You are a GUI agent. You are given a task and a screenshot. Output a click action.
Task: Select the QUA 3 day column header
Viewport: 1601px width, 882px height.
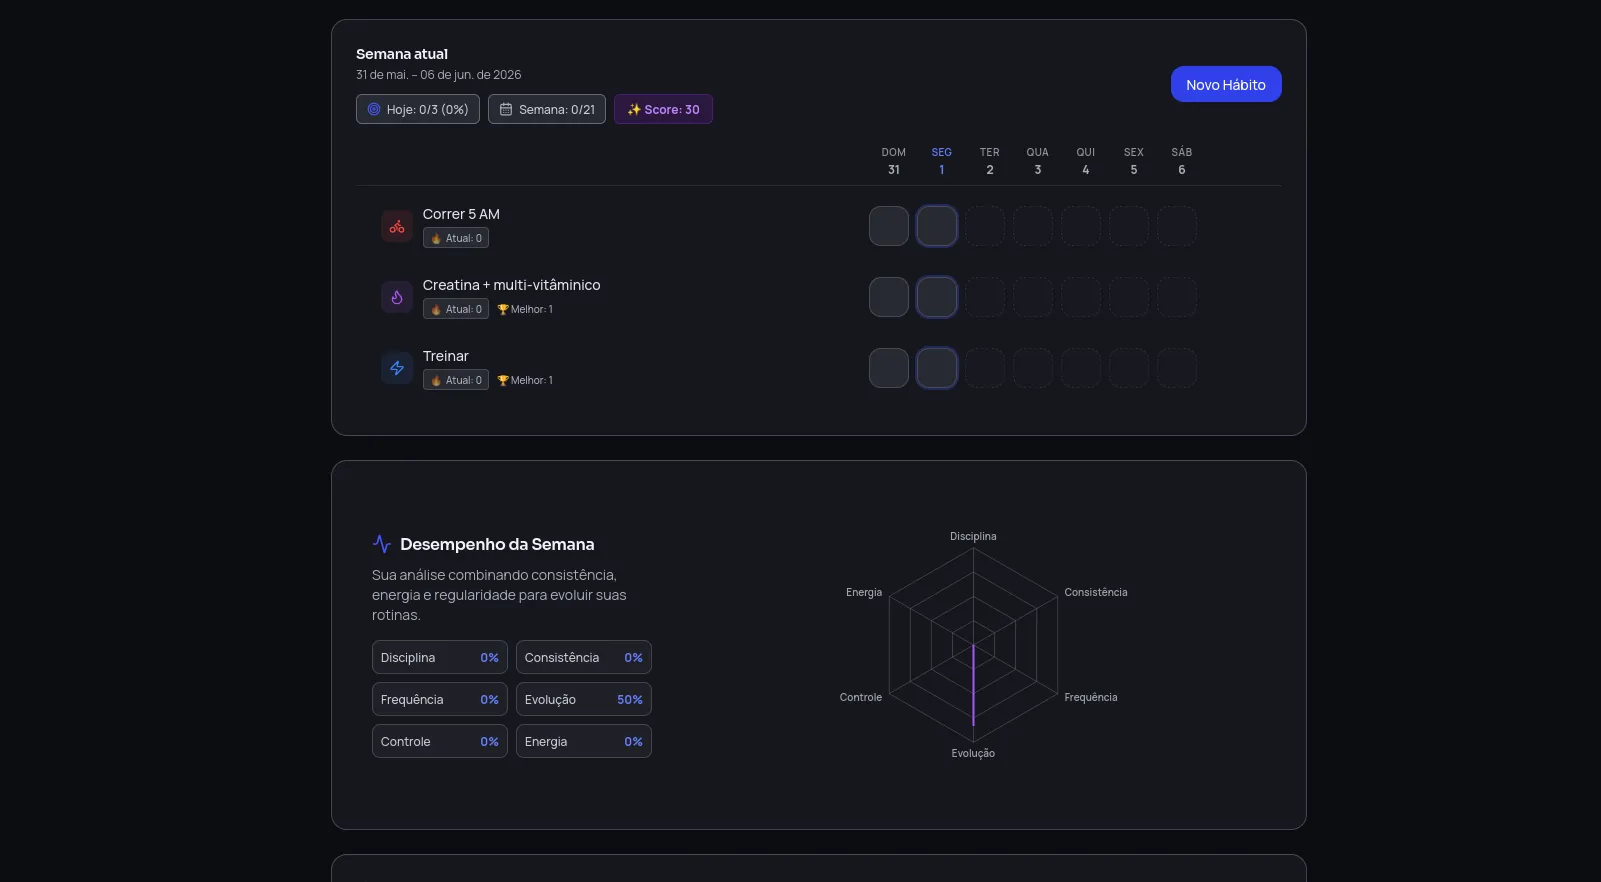click(1038, 161)
